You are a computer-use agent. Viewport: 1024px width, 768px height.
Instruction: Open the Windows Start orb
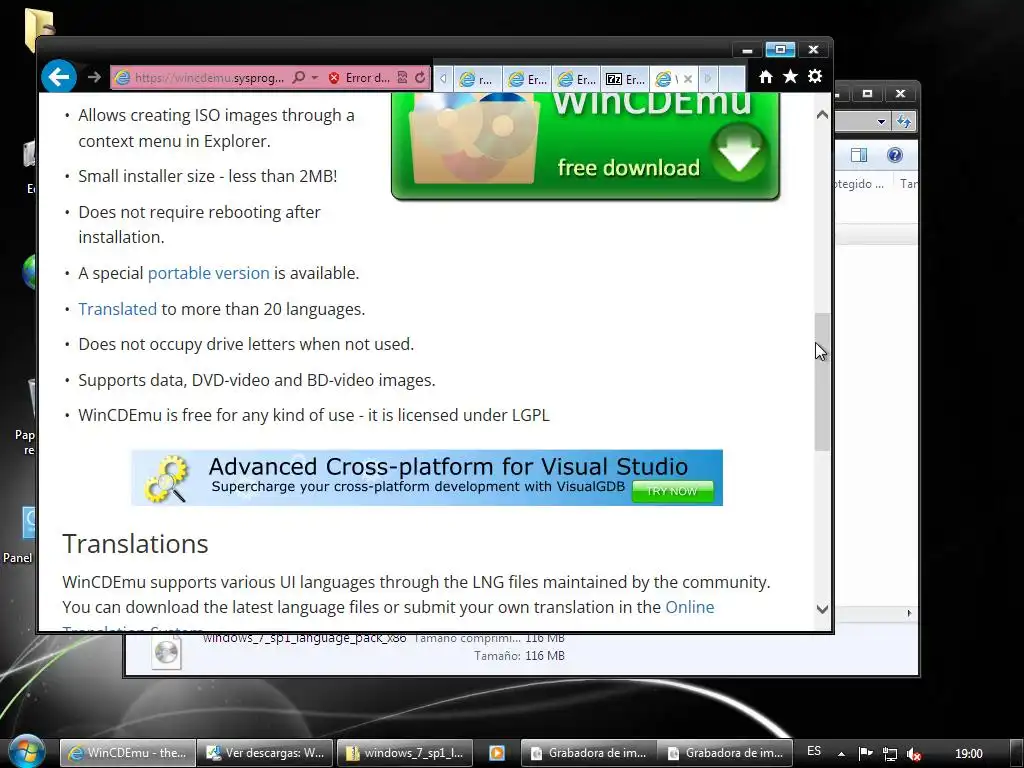pos(26,751)
